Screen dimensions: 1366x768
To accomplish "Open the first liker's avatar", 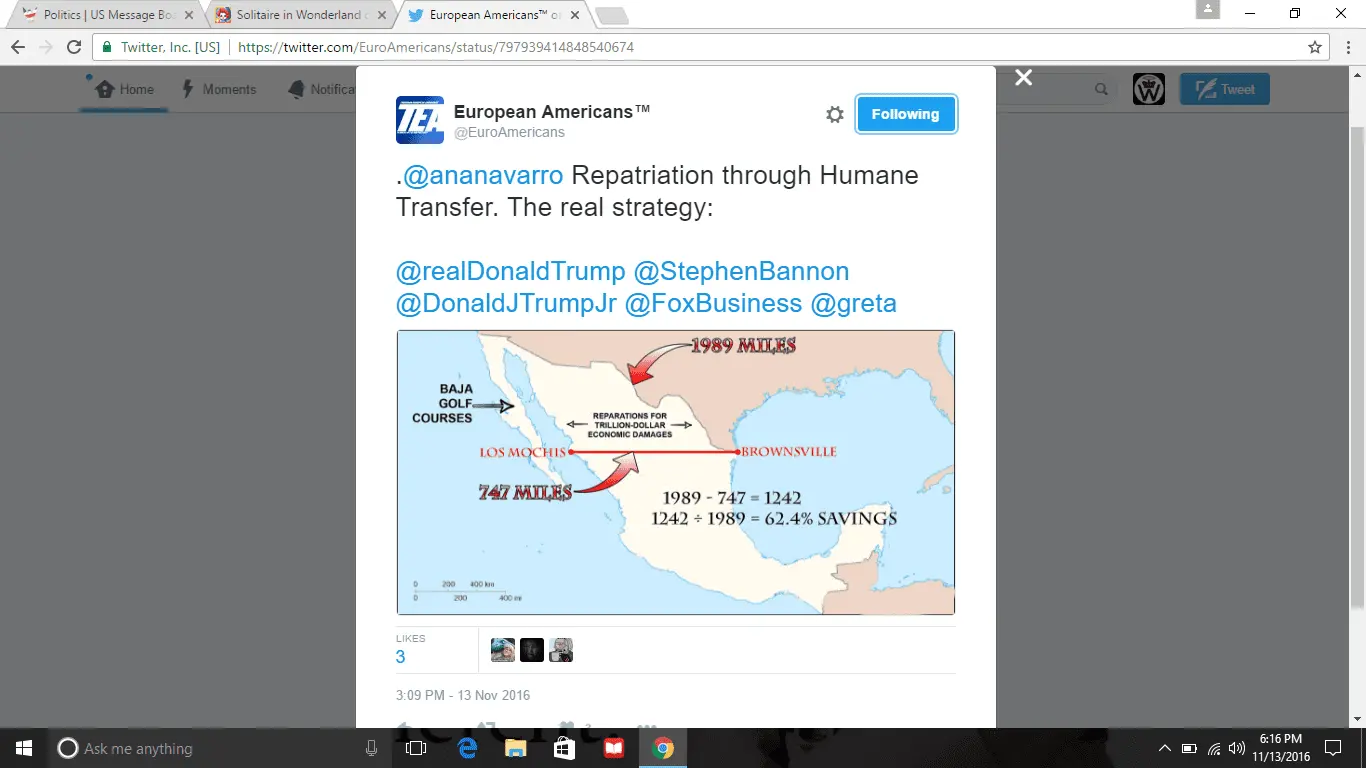I will (x=503, y=650).
